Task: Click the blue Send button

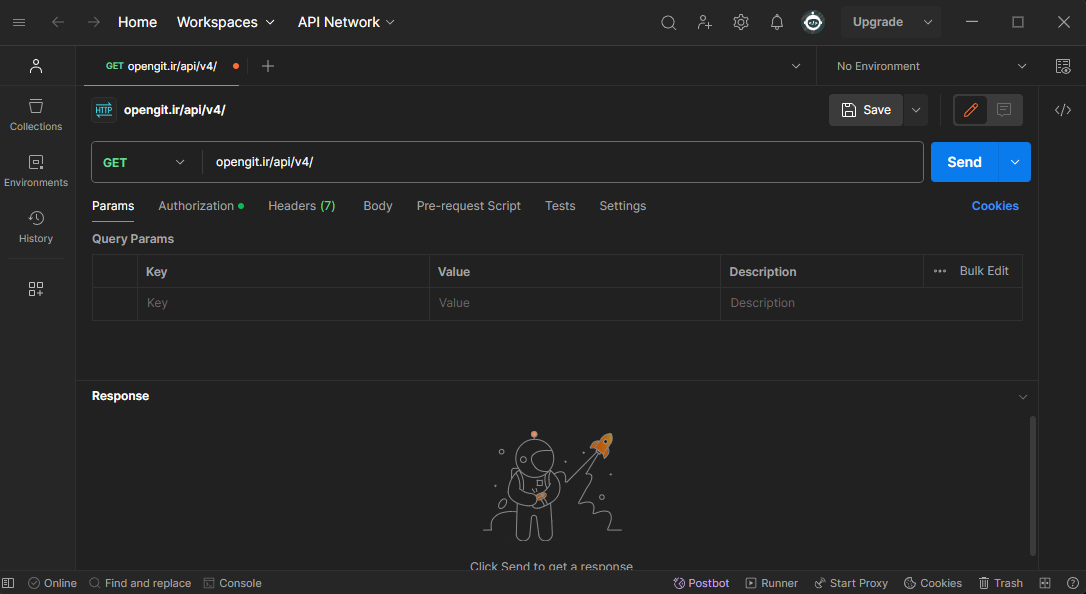Action: click(964, 162)
